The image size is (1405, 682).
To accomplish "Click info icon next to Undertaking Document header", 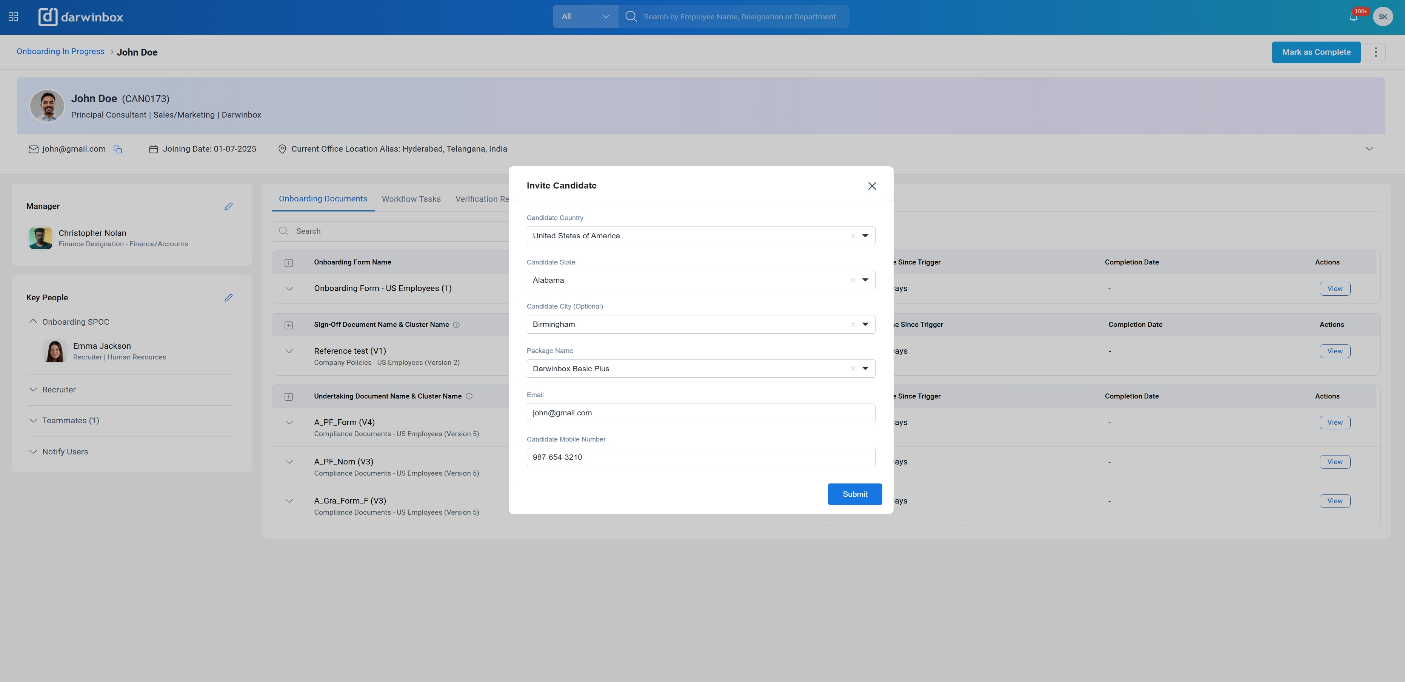I will (469, 396).
